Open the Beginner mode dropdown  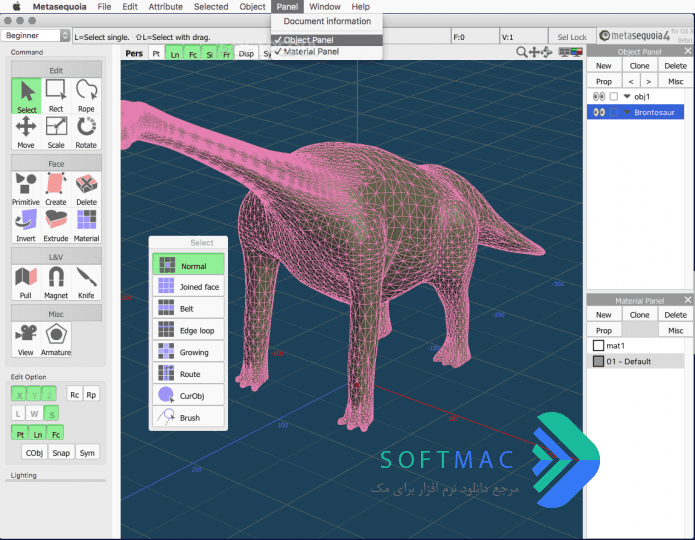(35, 35)
